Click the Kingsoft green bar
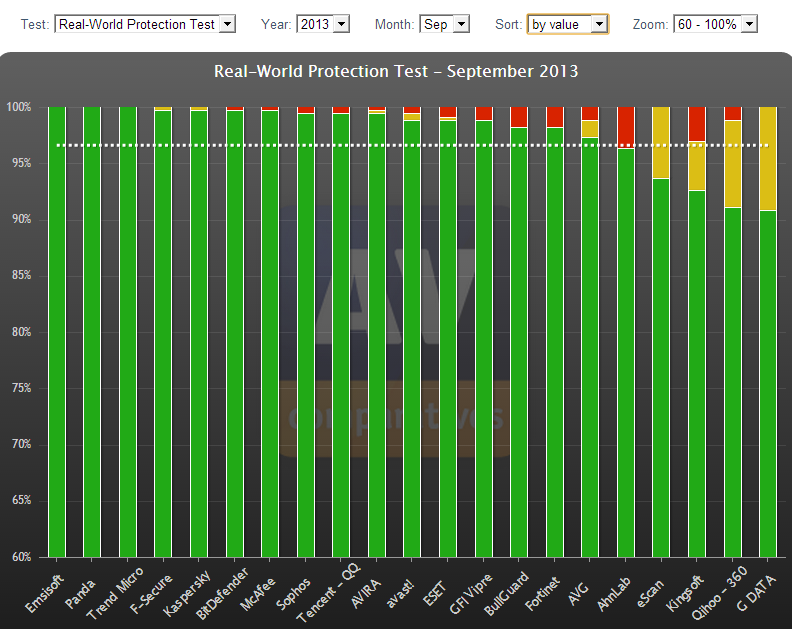792x629 pixels. point(697,374)
